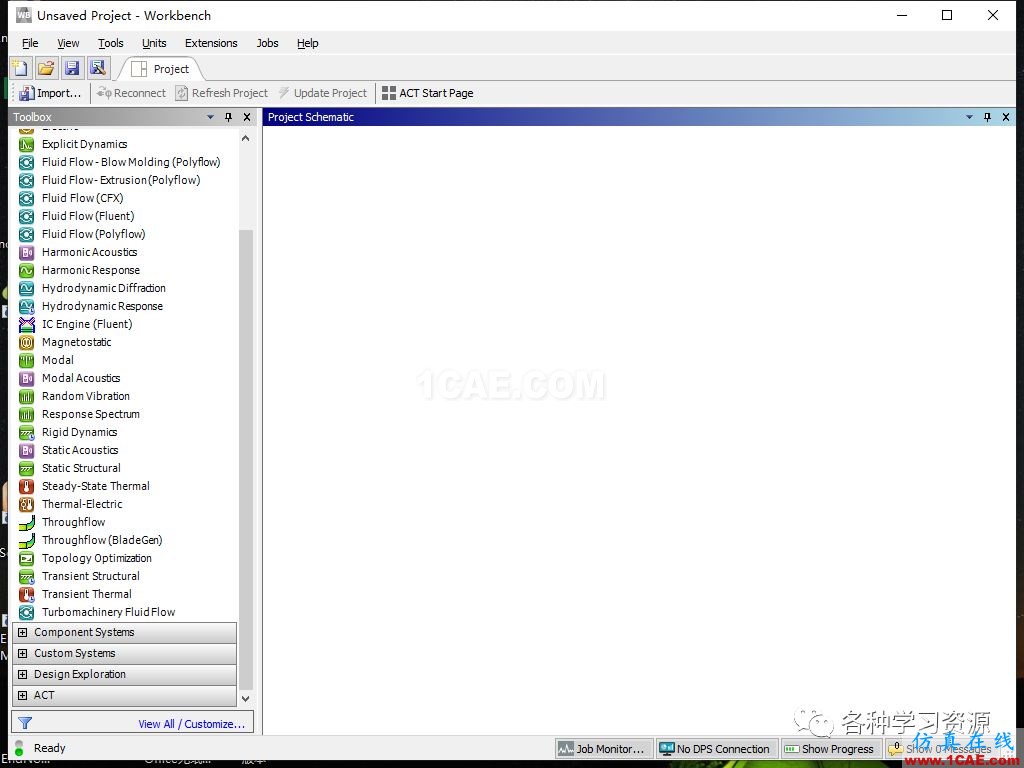This screenshot has width=1024, height=768.
Task: Click the Modal system icon
Action: [26, 360]
